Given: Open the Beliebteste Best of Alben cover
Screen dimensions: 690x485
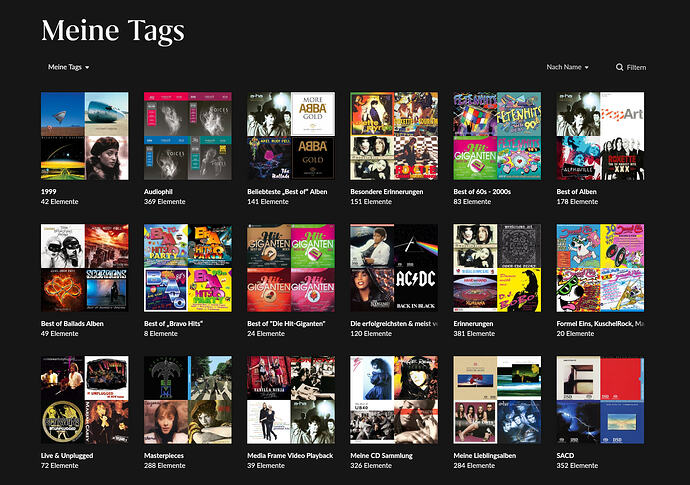Looking at the screenshot, I should (291, 136).
